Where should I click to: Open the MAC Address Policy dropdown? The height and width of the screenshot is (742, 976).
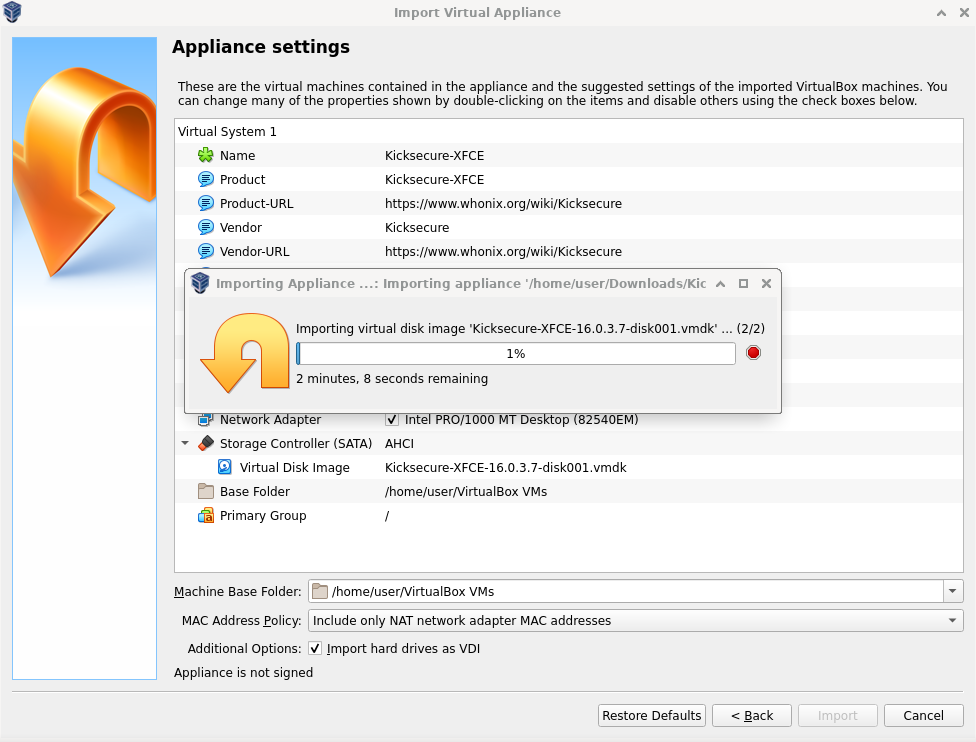point(951,620)
